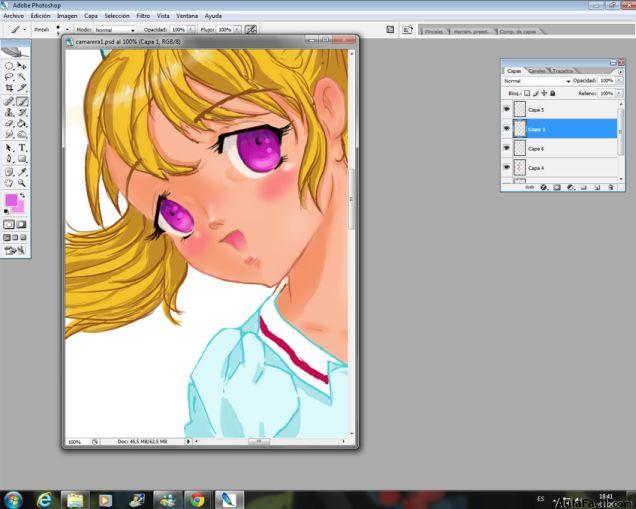
Task: Select the Dodge tool
Action: point(22,134)
